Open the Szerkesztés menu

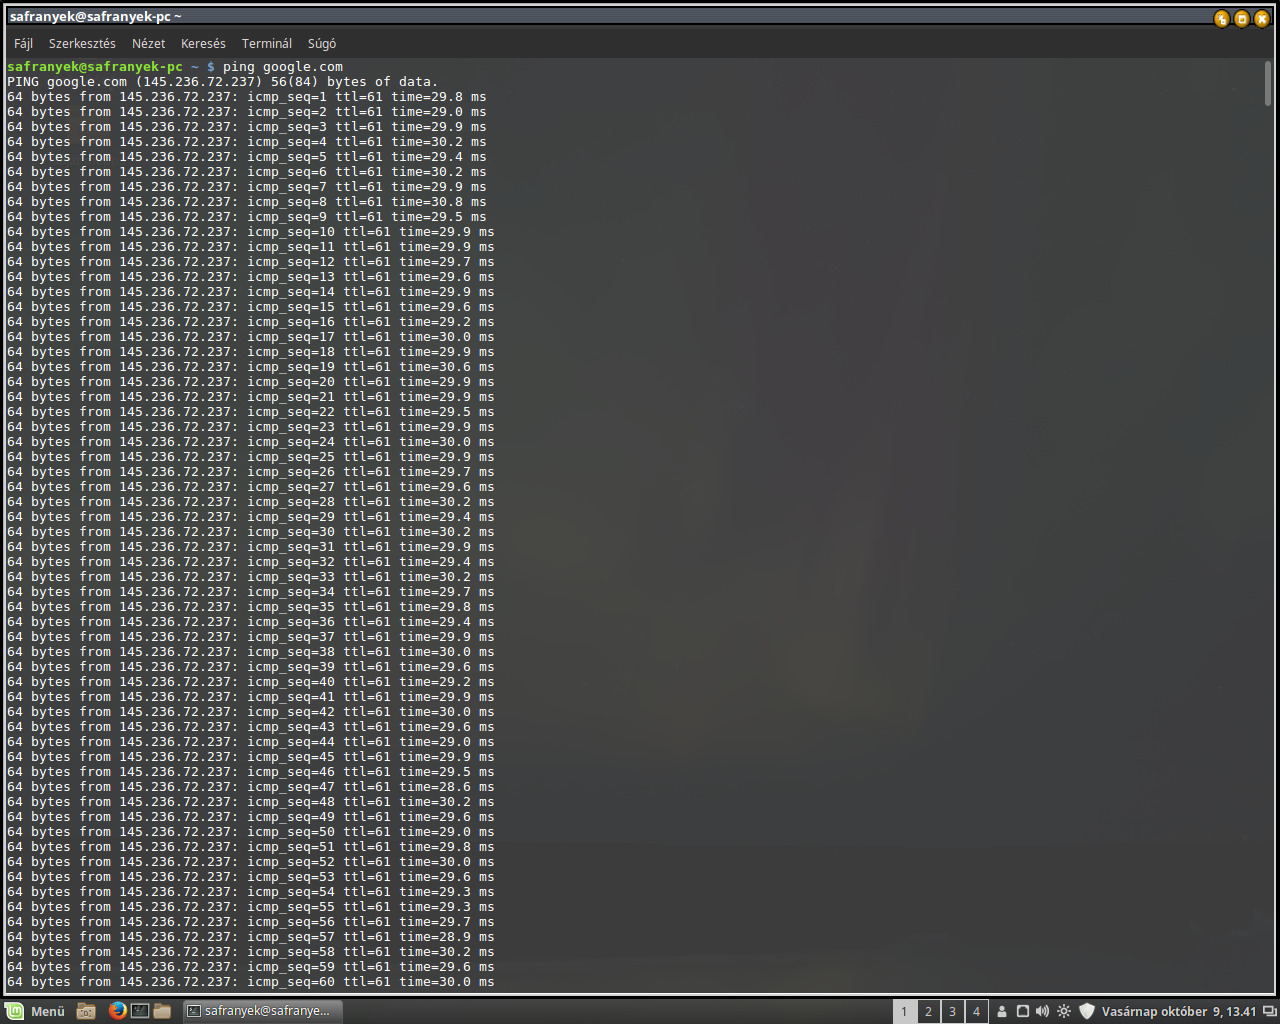tap(82, 44)
